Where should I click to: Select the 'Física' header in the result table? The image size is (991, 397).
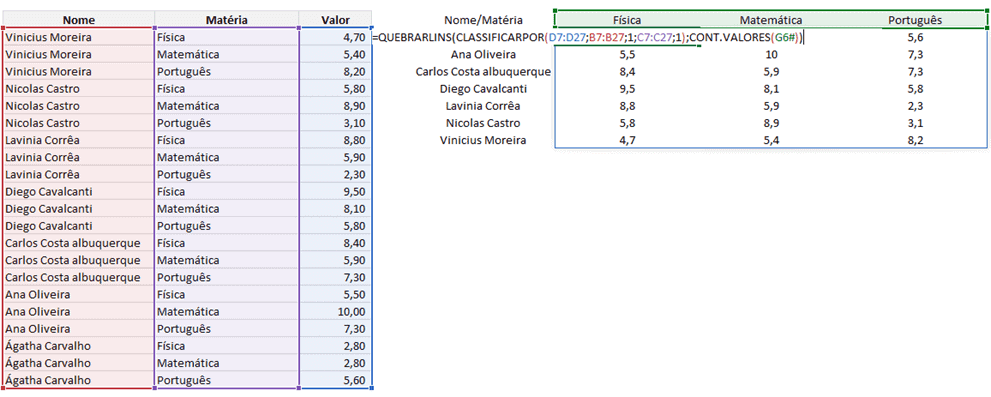pyautogui.click(x=627, y=20)
